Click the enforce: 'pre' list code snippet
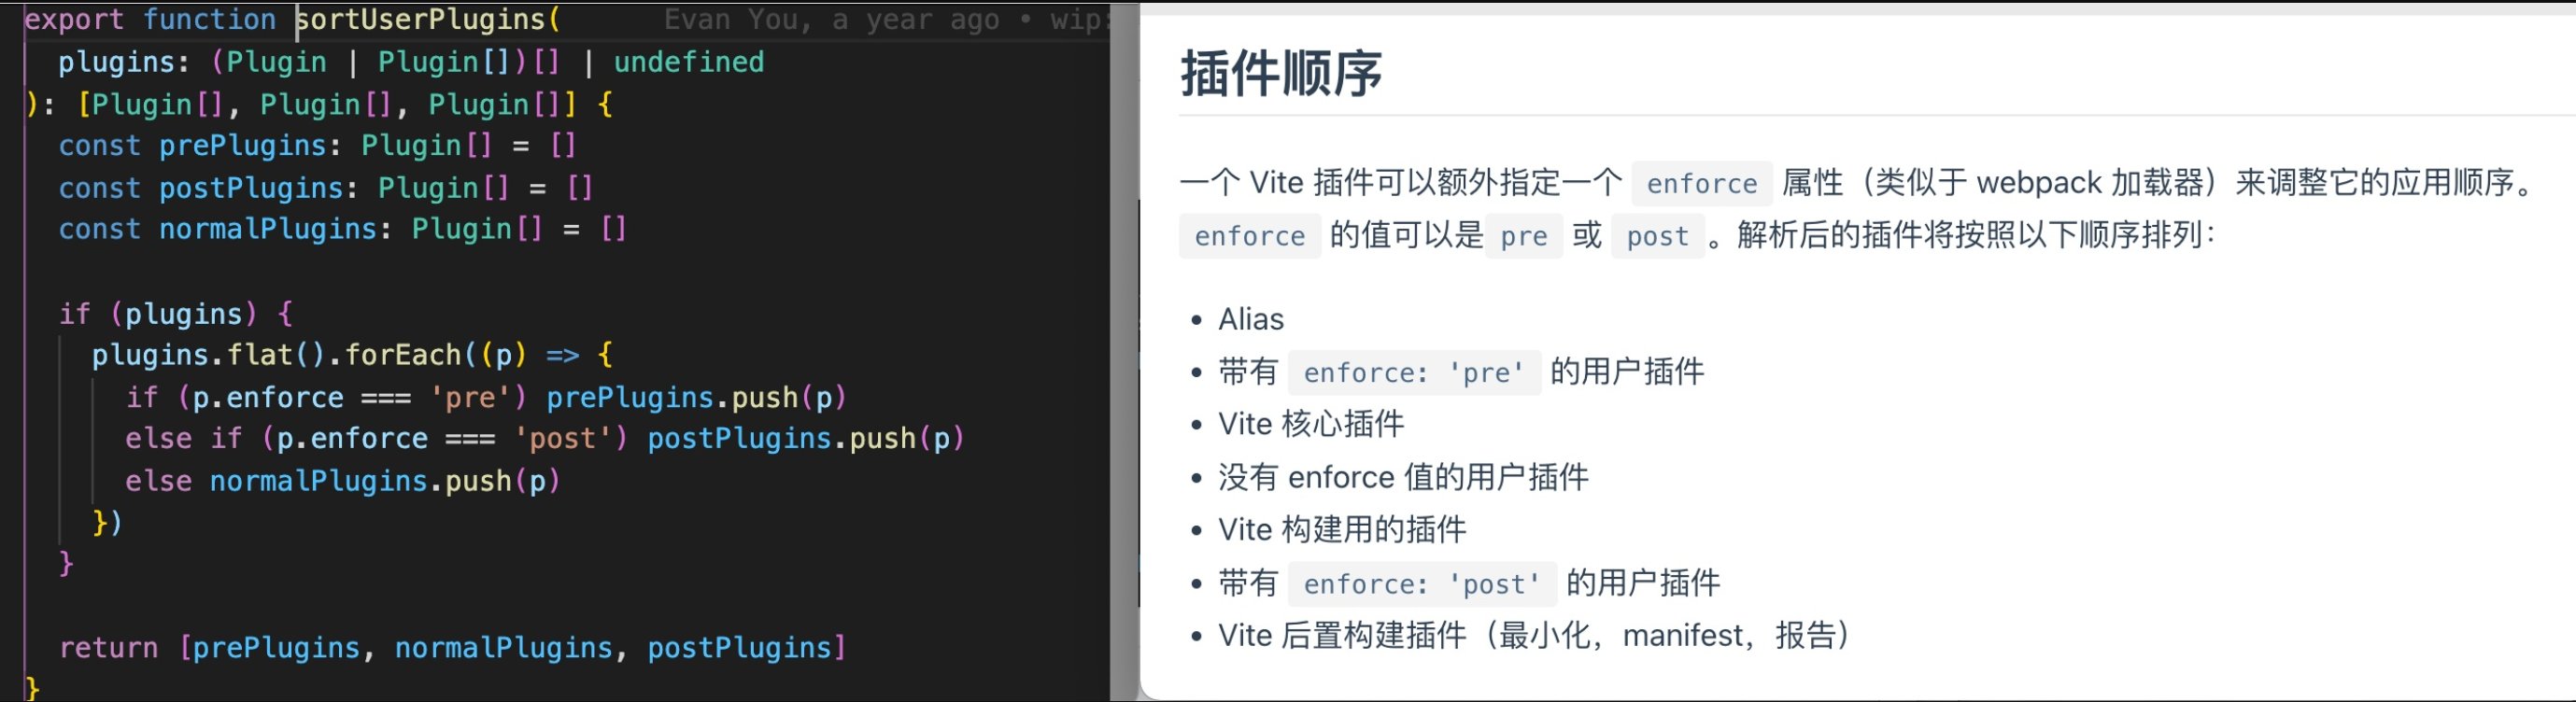Image resolution: width=2576 pixels, height=702 pixels. [x=1414, y=373]
